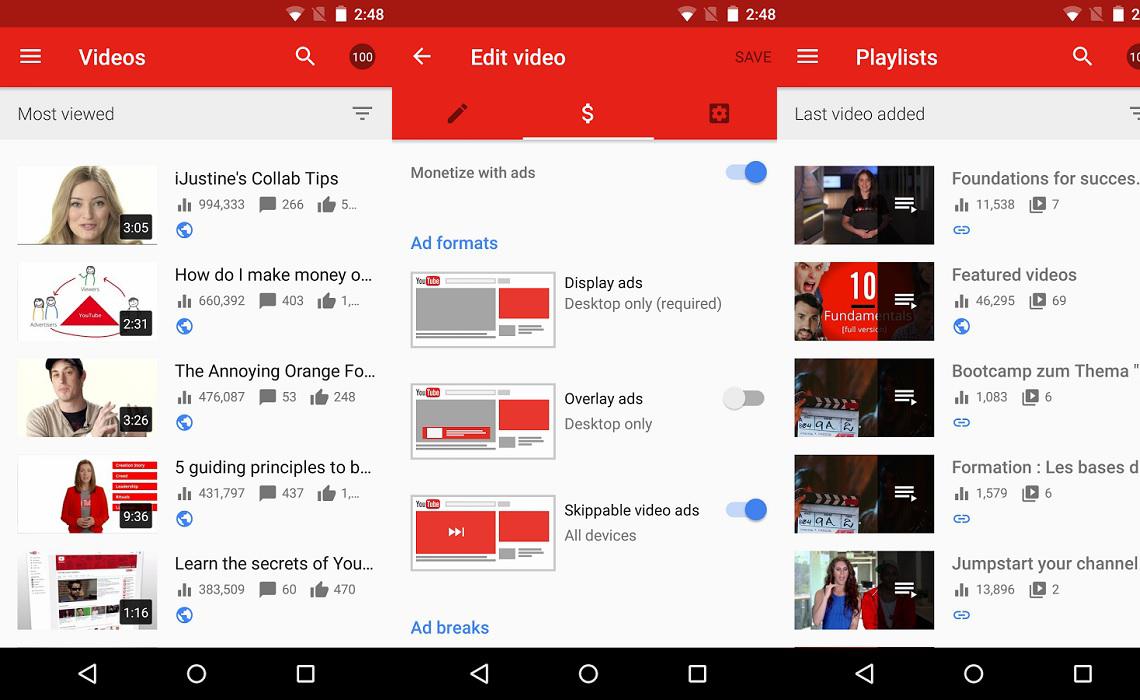Open the navigation menu on Videos screen
Viewport: 1140px width, 700px height.
(x=29, y=57)
